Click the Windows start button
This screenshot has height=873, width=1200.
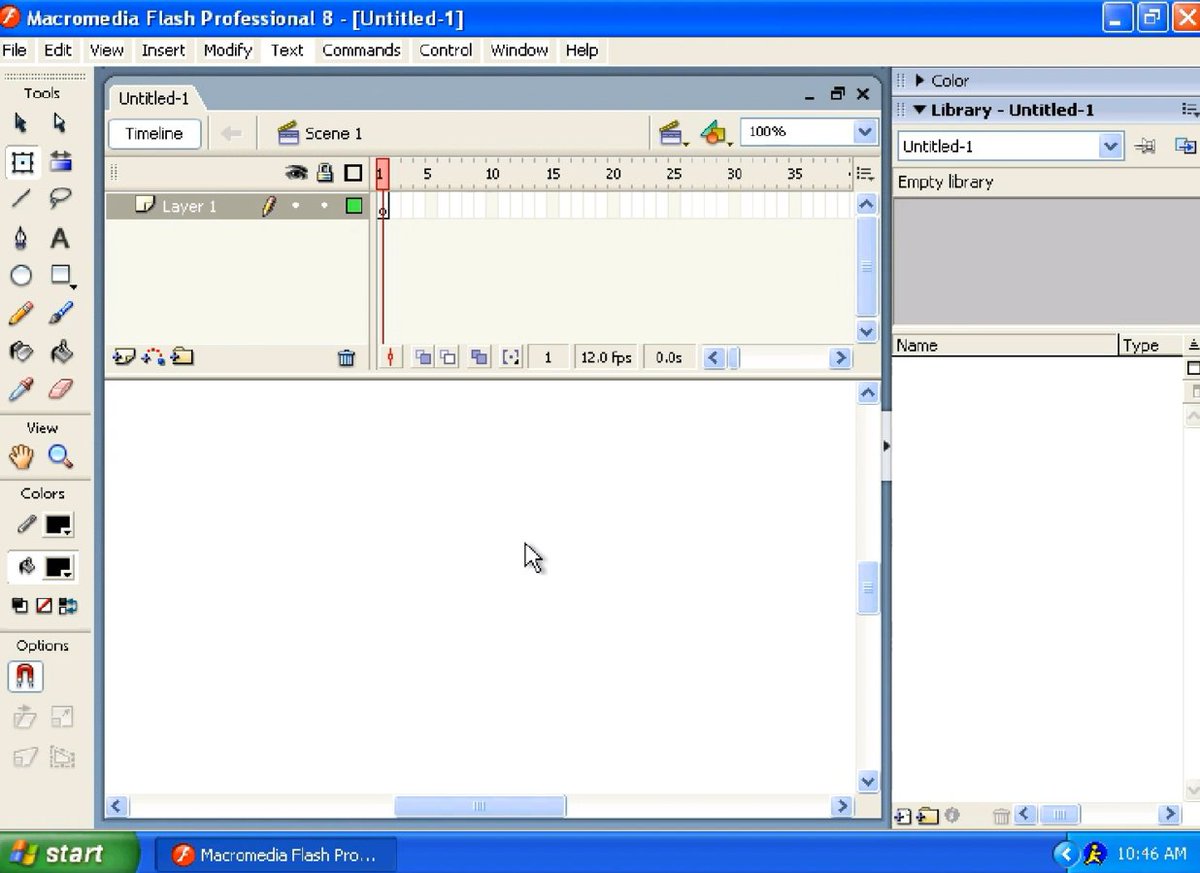point(68,853)
